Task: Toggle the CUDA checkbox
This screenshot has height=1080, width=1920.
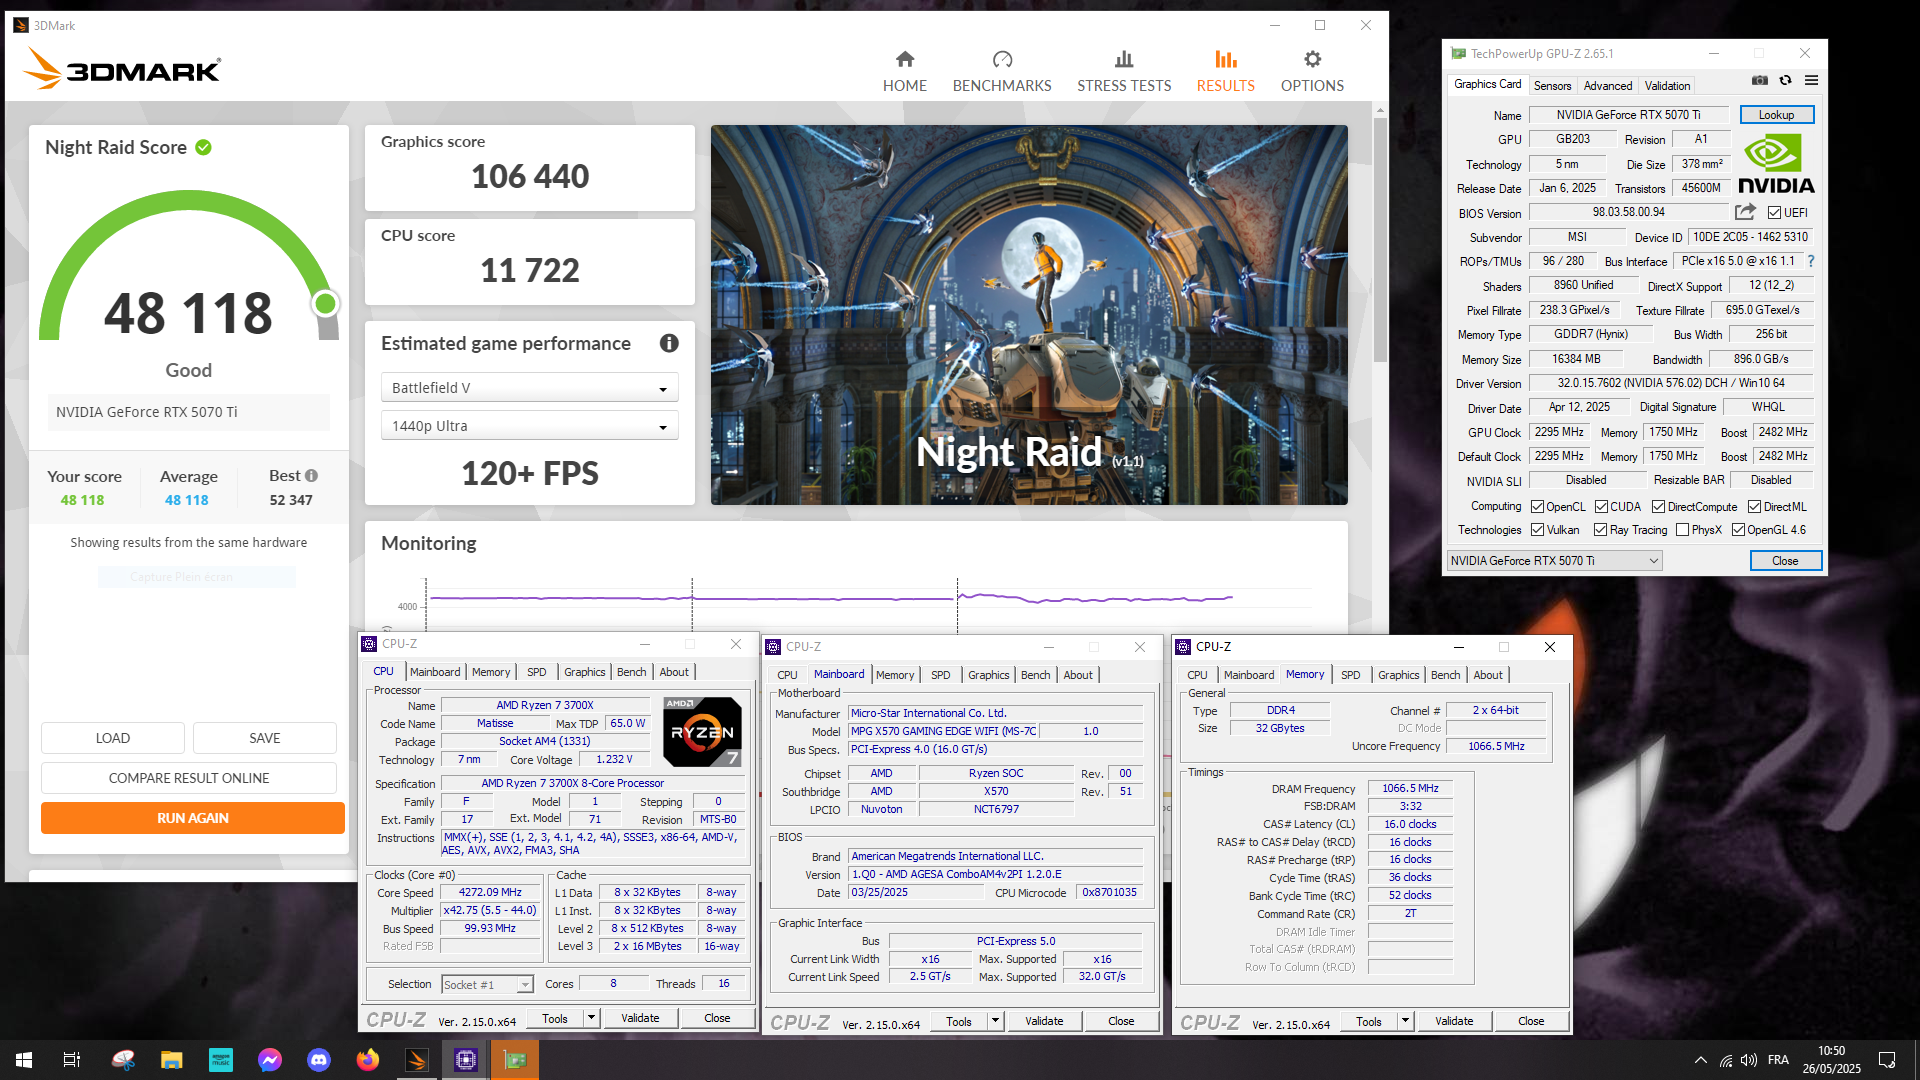Action: [1601, 507]
